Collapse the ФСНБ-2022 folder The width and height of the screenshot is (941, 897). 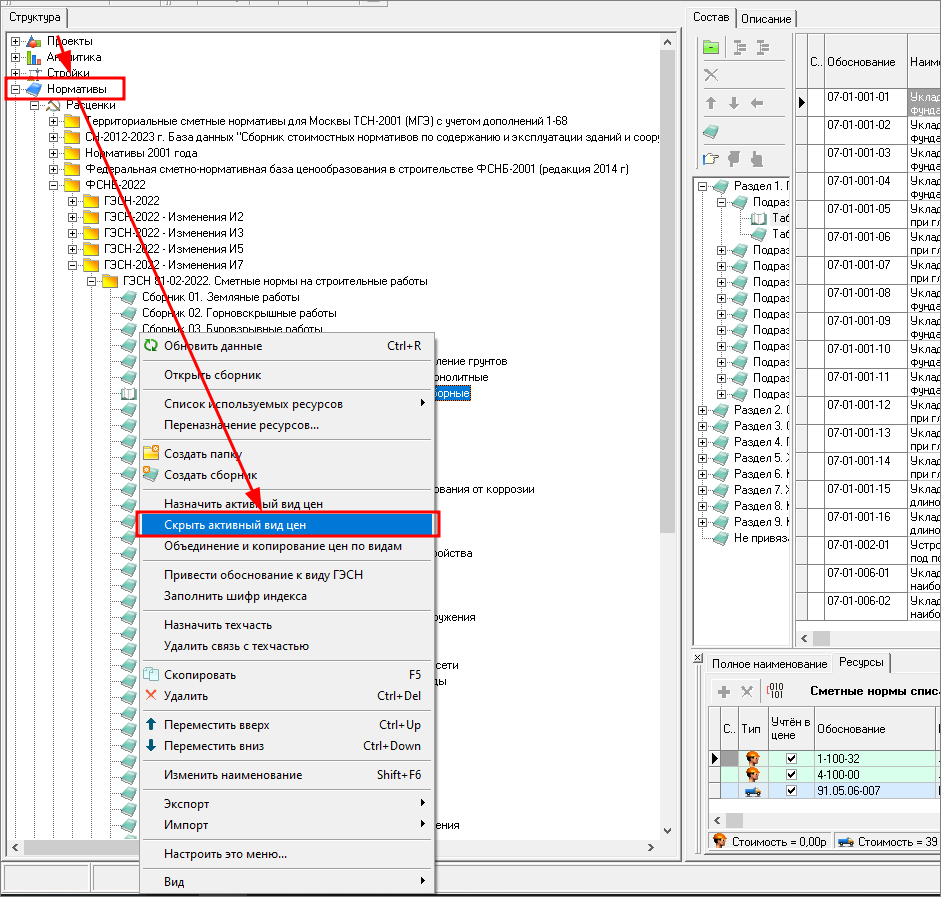tap(54, 185)
